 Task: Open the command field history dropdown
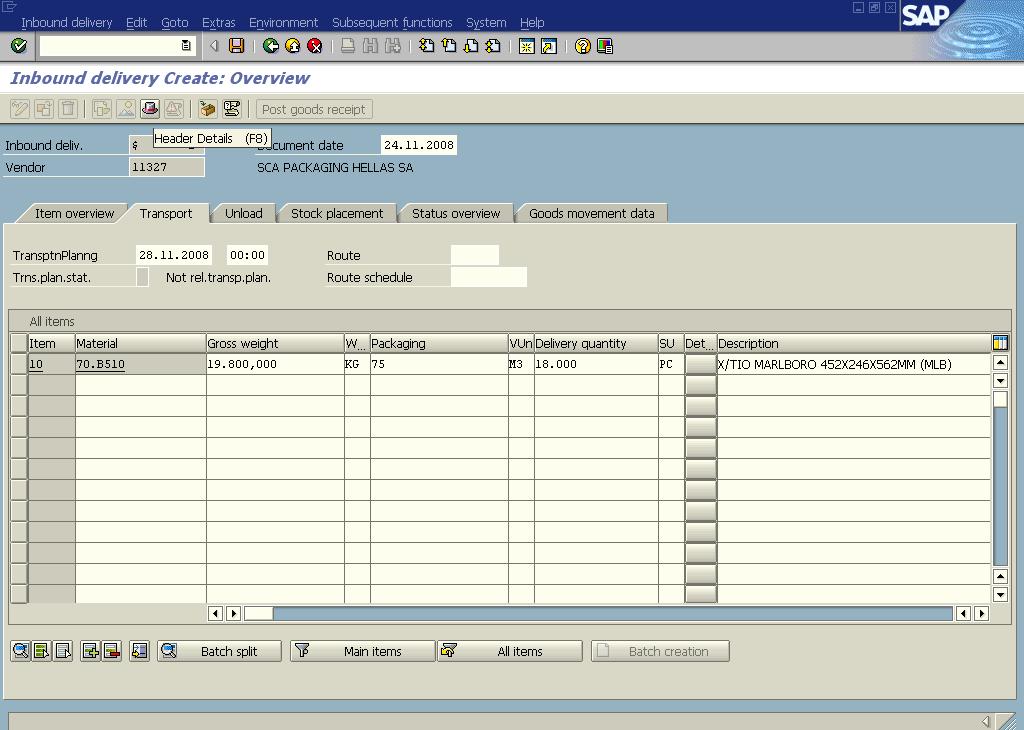(x=185, y=46)
